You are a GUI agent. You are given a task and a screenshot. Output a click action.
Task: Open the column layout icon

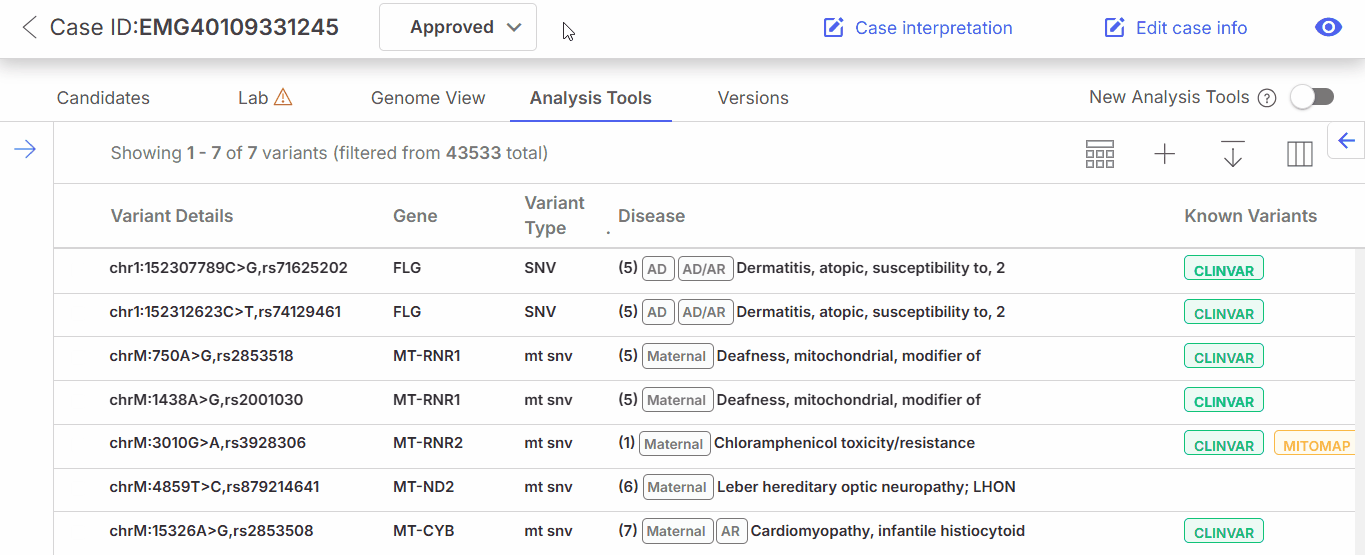coord(1299,154)
